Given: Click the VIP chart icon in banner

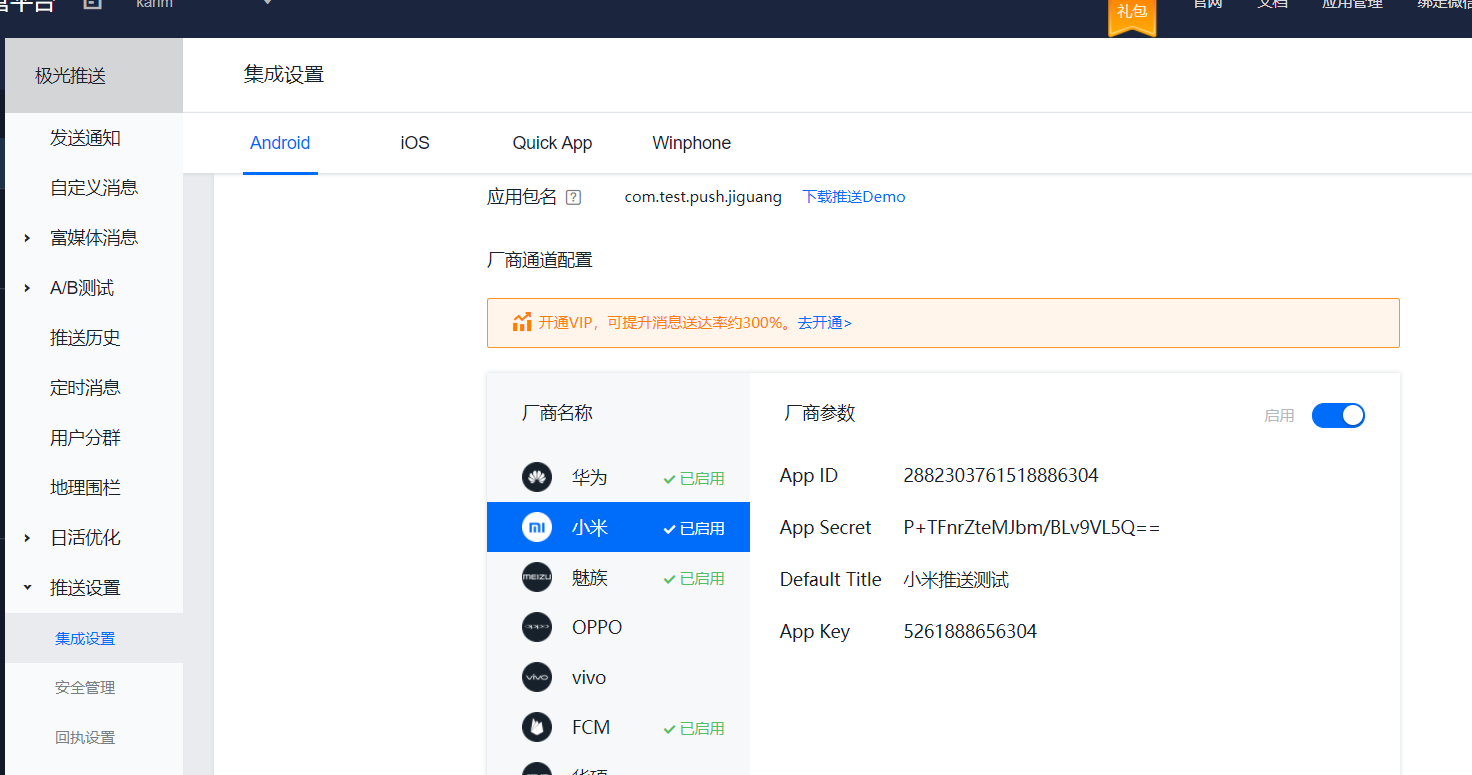Looking at the screenshot, I should tap(522, 322).
